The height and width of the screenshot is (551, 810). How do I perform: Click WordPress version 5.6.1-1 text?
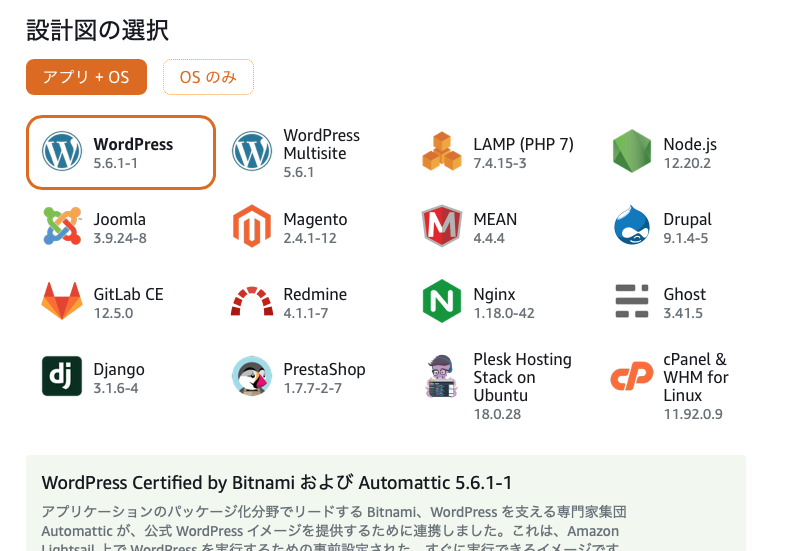click(116, 163)
